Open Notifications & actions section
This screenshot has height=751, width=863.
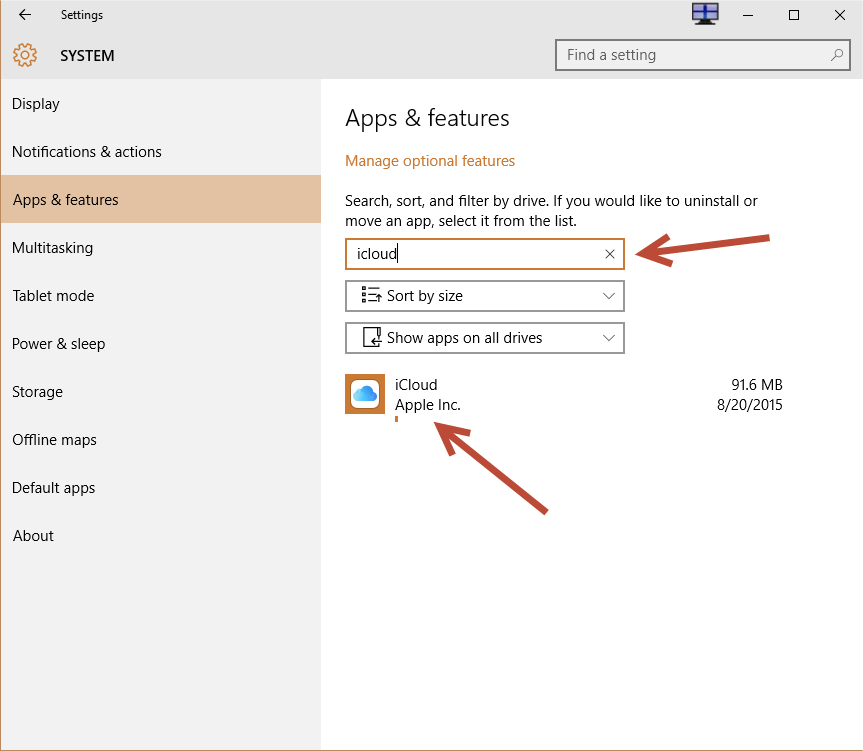(x=87, y=152)
